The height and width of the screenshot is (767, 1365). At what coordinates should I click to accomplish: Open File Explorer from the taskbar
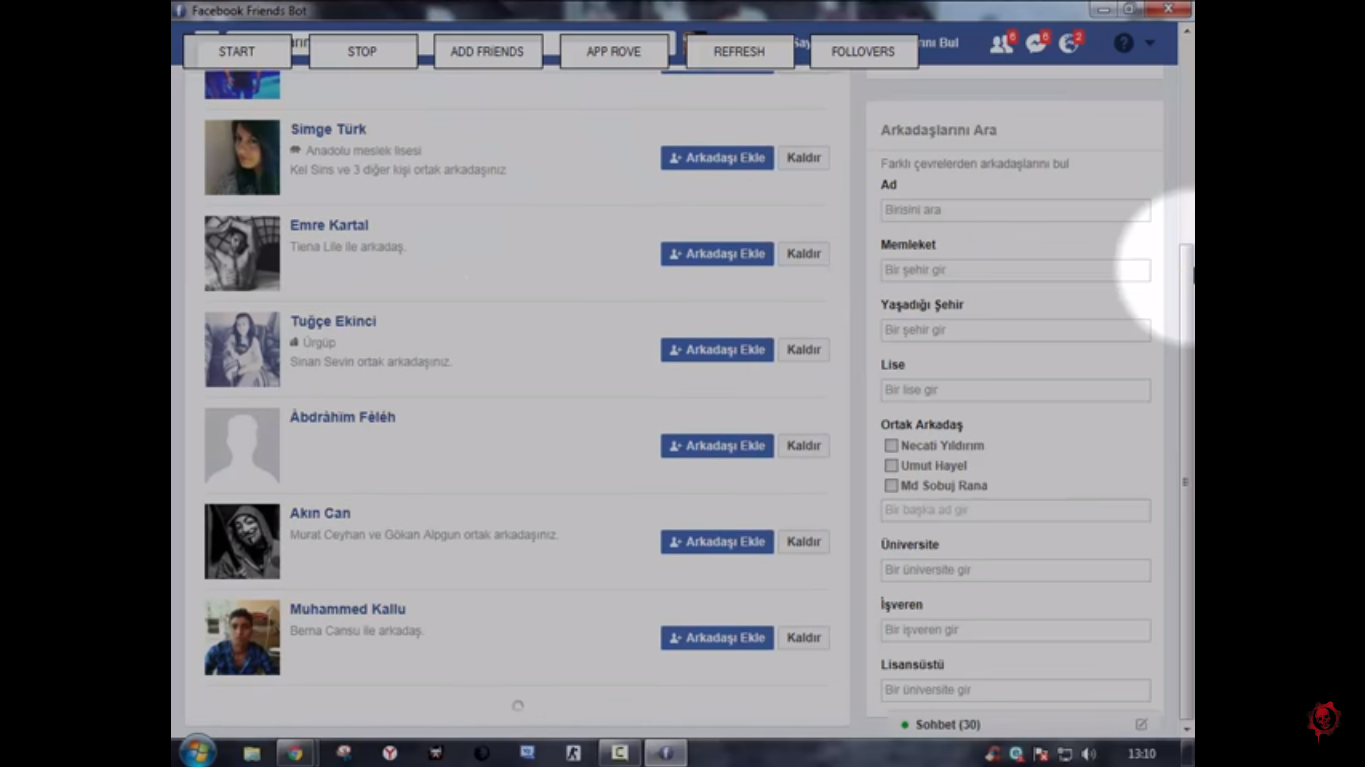click(252, 753)
